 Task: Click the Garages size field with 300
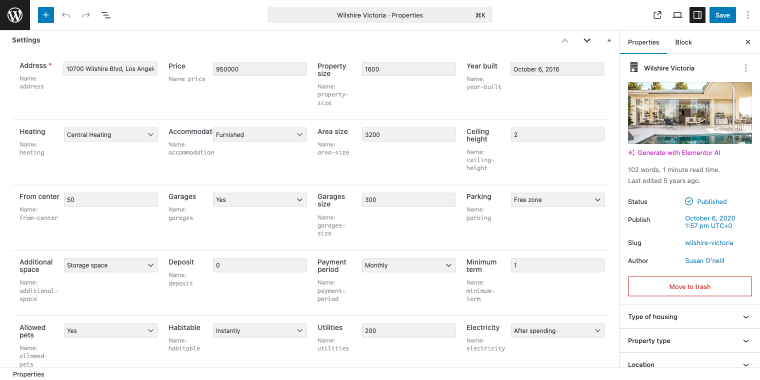409,200
